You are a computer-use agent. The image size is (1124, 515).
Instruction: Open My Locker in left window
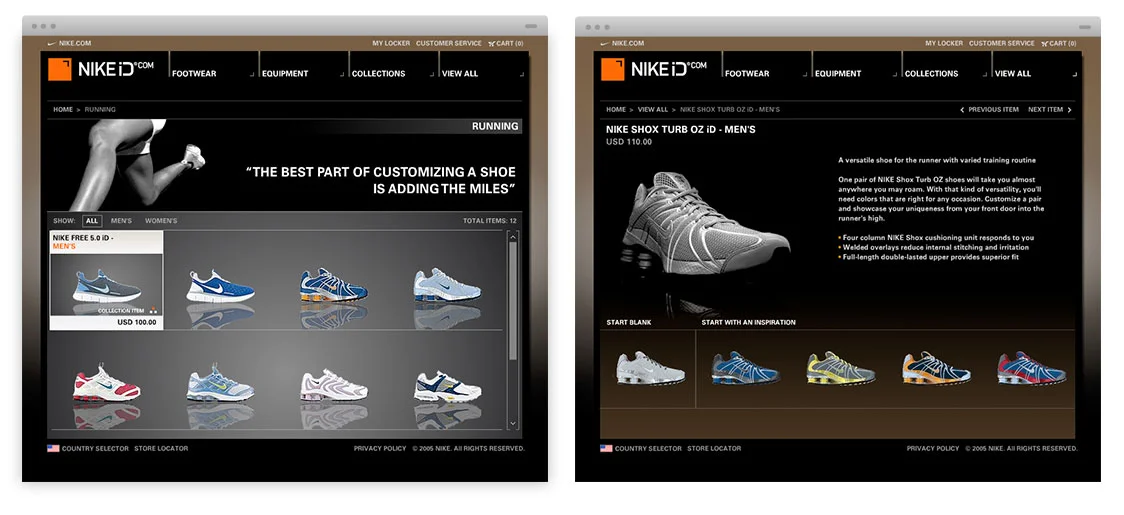pyautogui.click(x=391, y=44)
